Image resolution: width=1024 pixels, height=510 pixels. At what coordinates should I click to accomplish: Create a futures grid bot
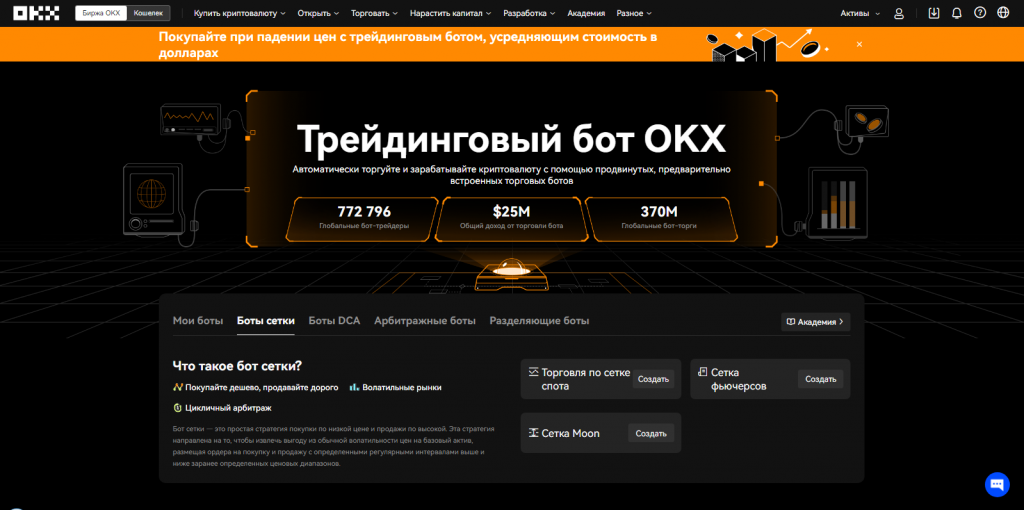pyautogui.click(x=820, y=379)
